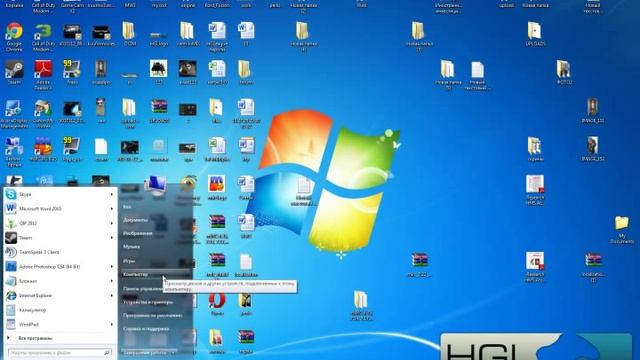Expand the Adobe Photoshop CS4 jump list arrow
Image resolution: width=640 pixels, height=360 pixels.
point(112,267)
